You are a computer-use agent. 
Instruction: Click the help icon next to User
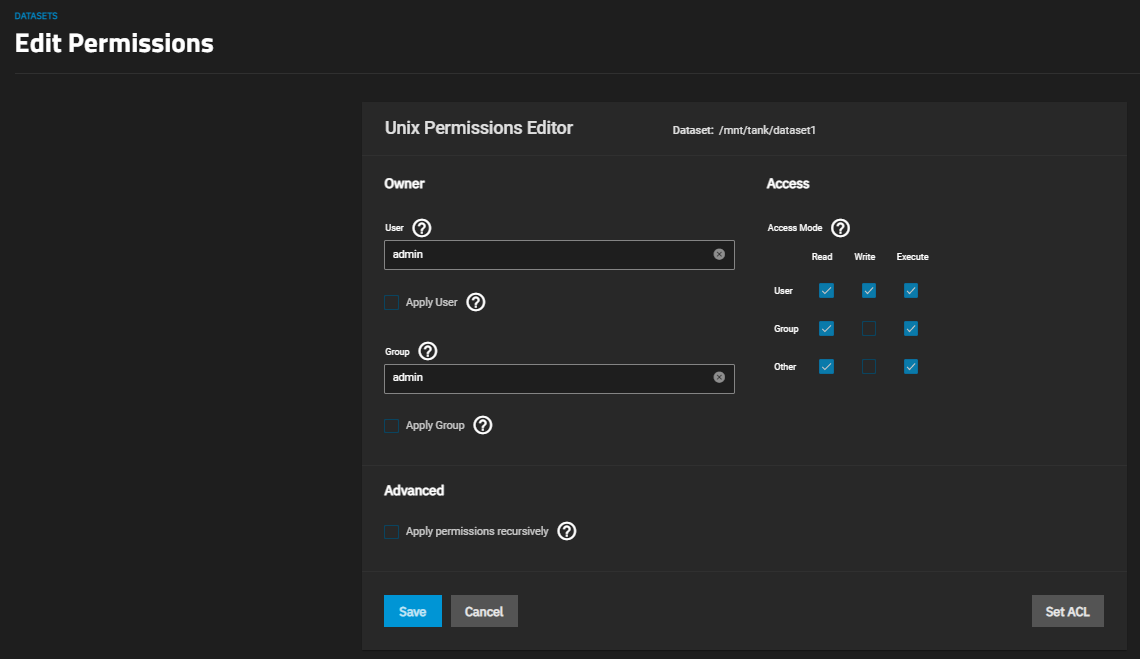[422, 228]
